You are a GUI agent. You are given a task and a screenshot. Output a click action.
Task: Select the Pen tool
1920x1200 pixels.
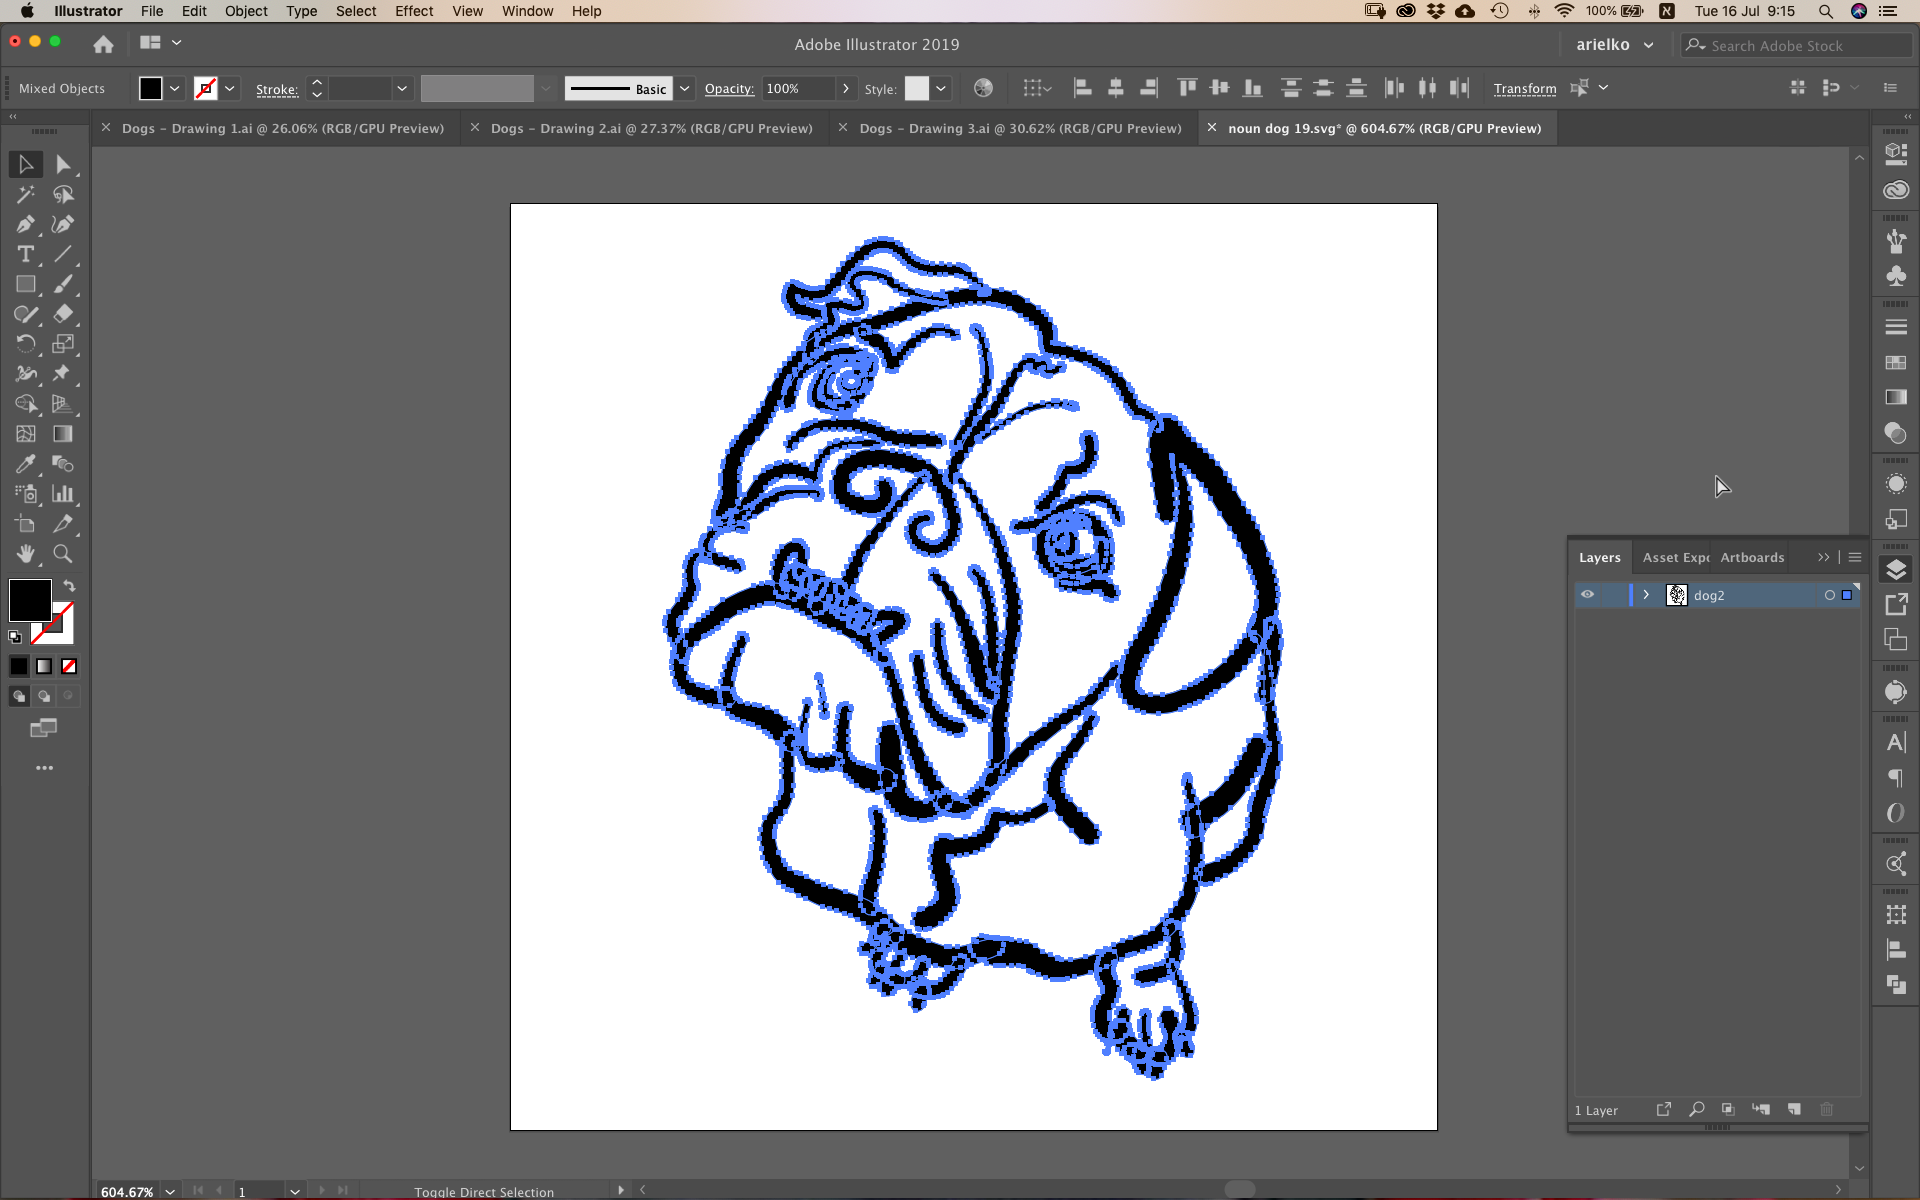26,224
